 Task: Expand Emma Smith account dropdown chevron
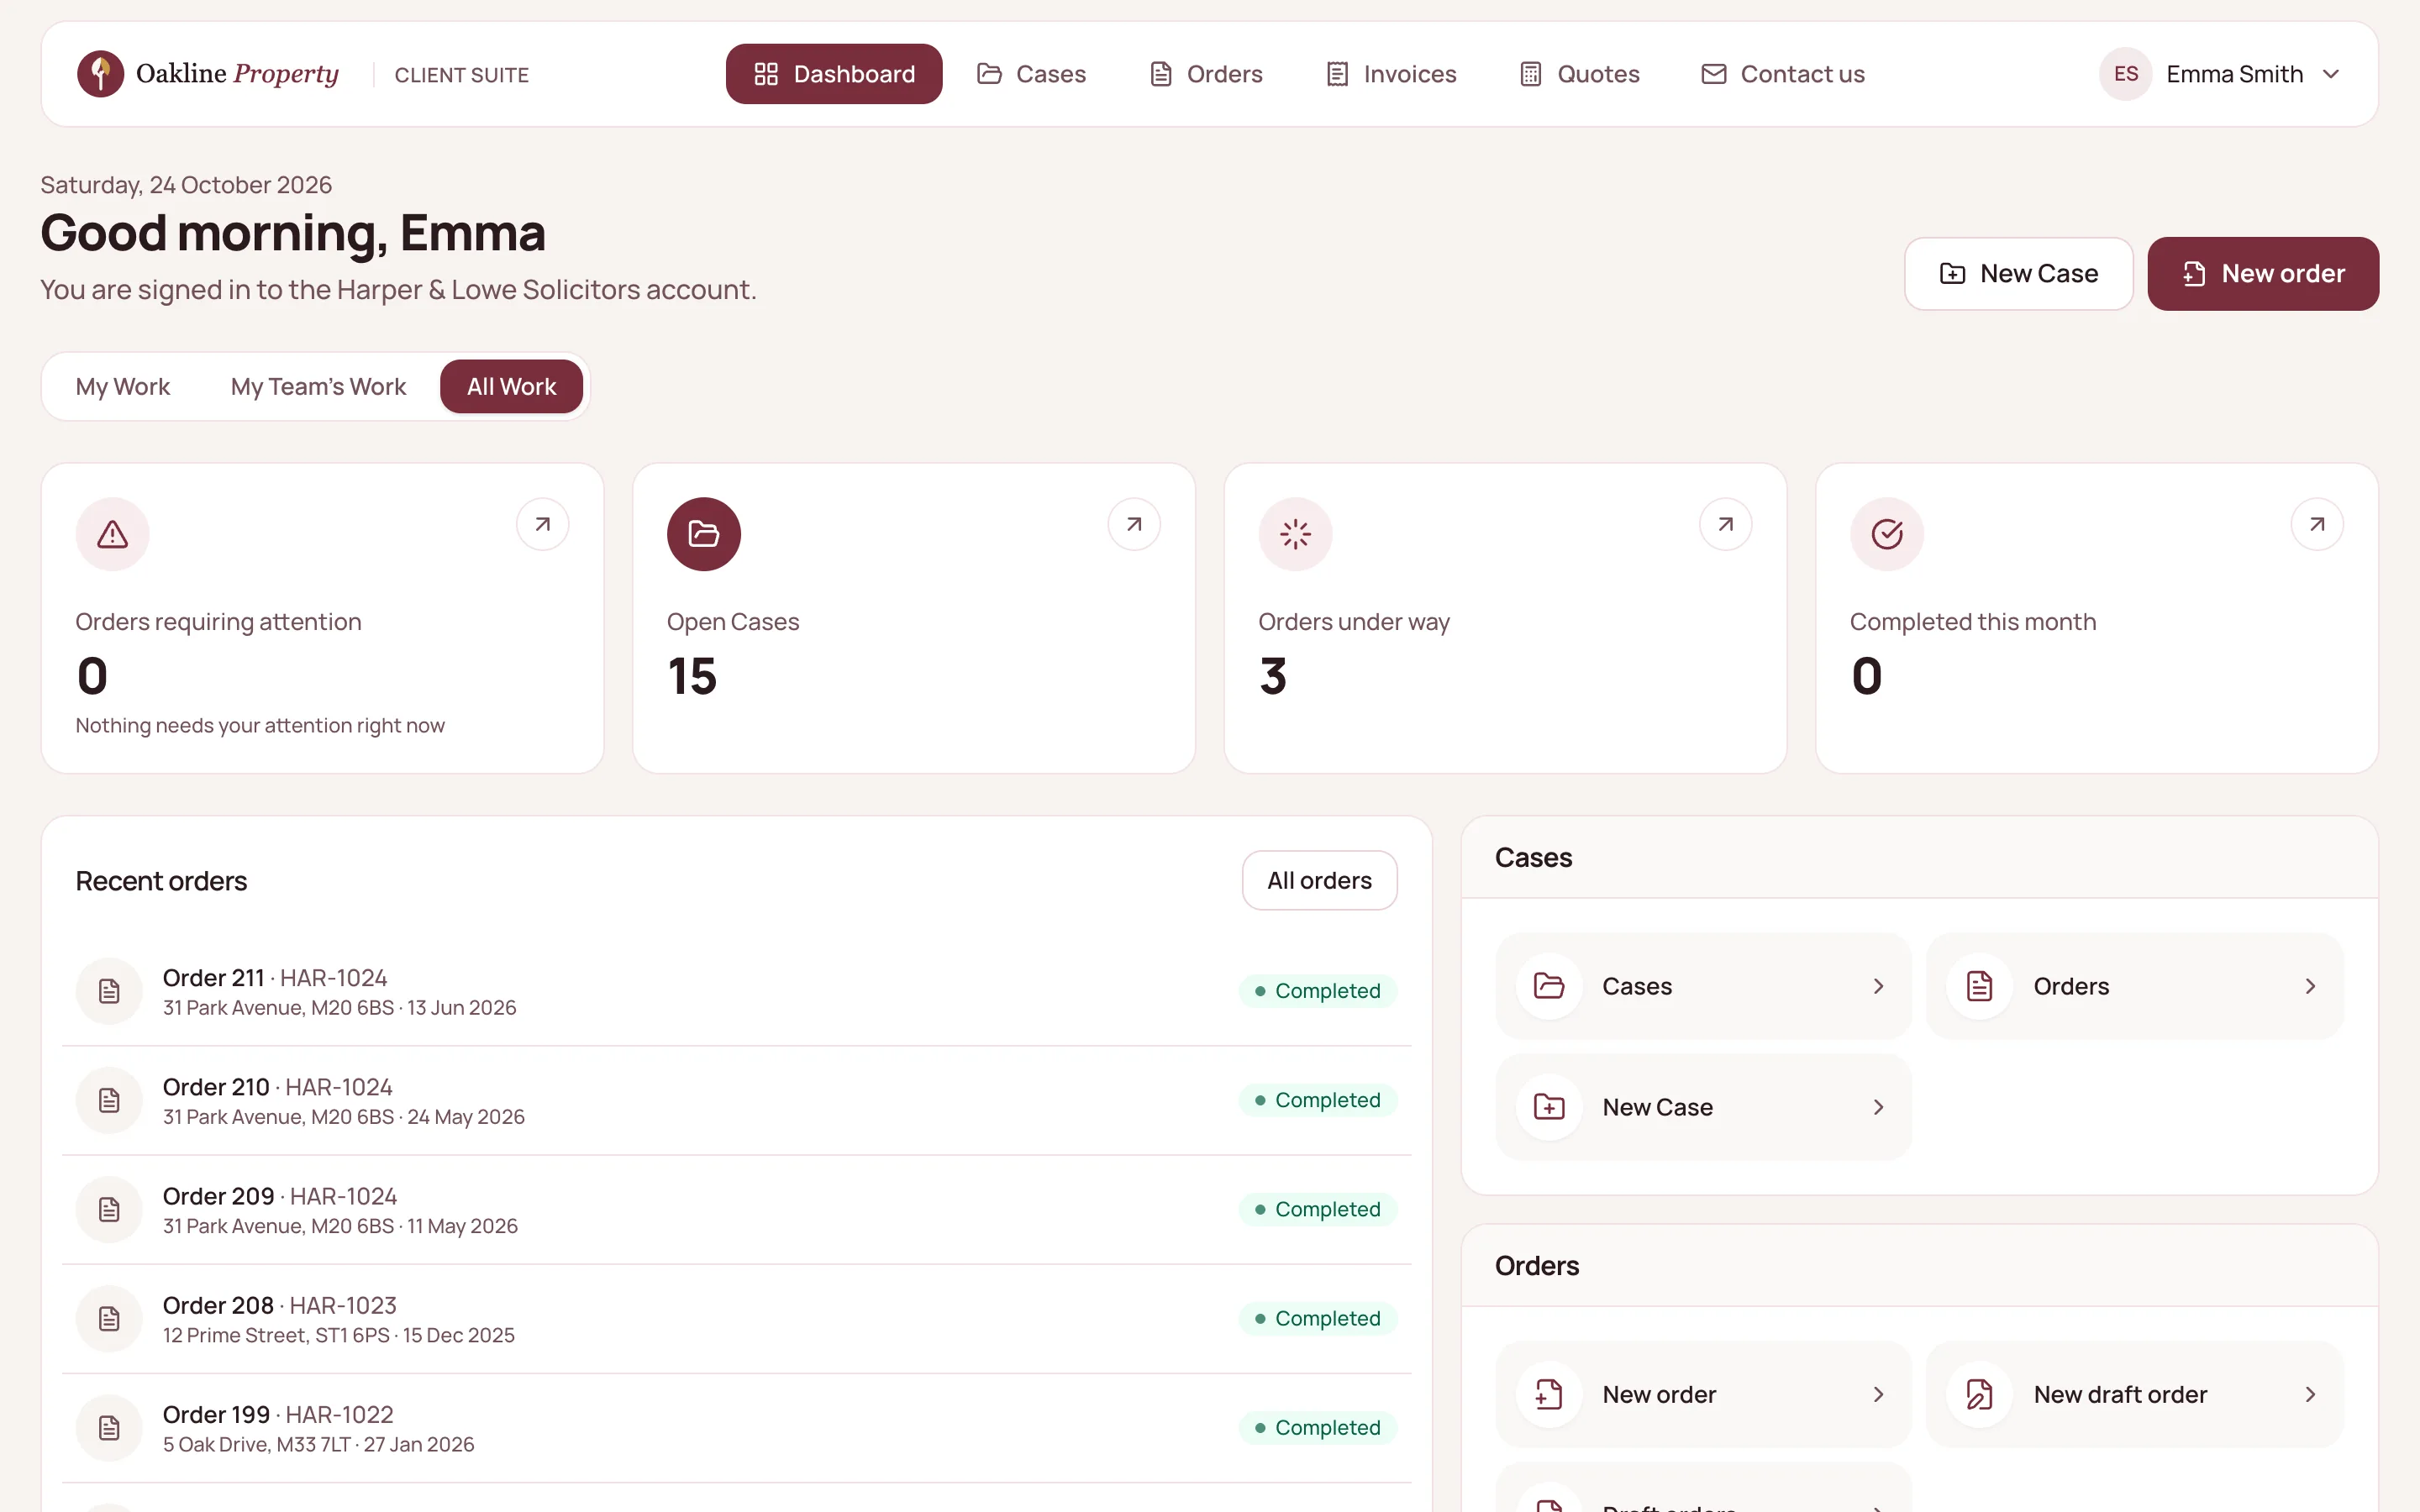(x=2331, y=74)
